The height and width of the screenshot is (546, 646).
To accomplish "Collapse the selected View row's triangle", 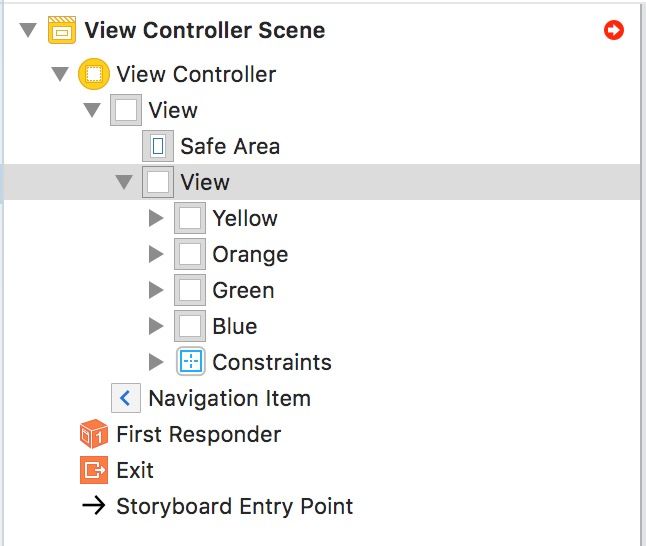I will 124,182.
